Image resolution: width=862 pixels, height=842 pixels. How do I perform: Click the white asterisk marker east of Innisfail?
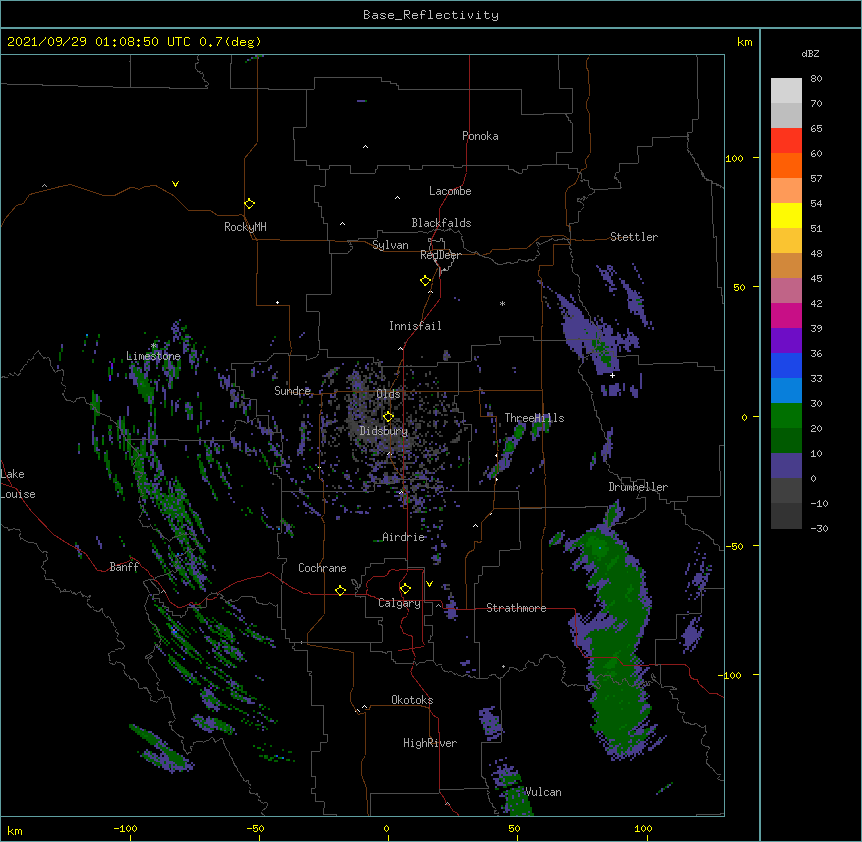click(502, 303)
